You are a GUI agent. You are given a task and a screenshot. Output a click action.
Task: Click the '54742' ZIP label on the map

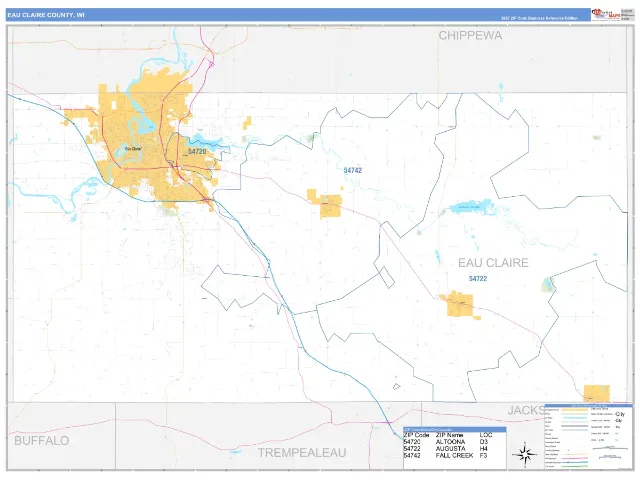coord(353,170)
